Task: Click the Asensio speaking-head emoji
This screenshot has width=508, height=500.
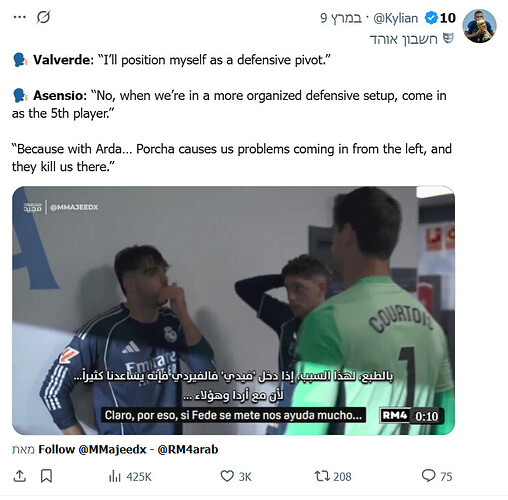Action: pos(20,96)
